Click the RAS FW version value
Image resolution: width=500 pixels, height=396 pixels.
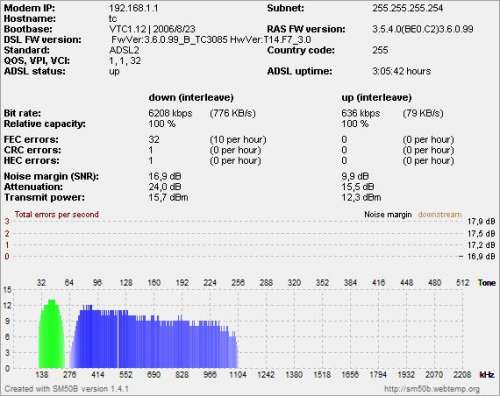tap(423, 29)
